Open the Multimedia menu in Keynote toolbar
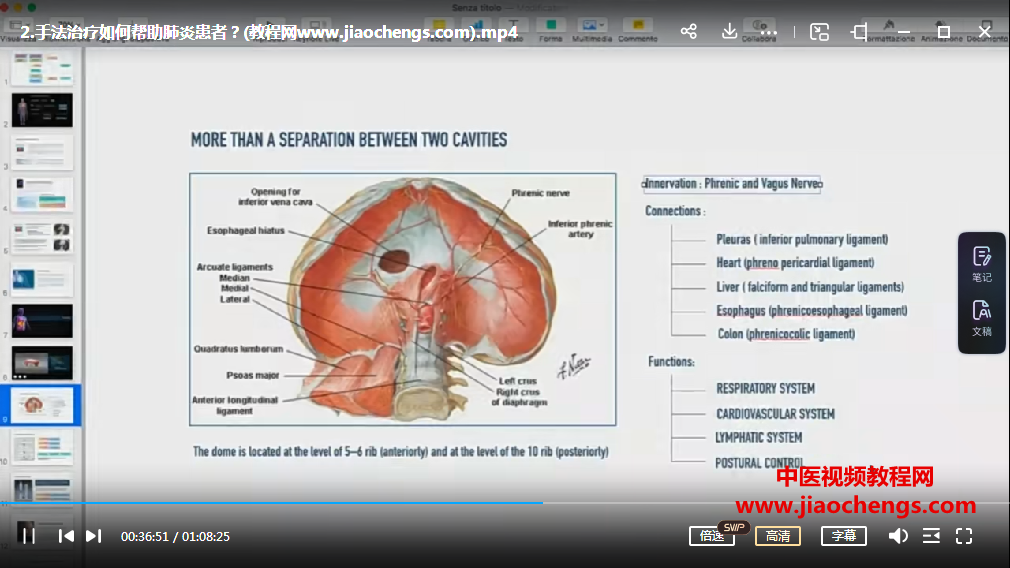The image size is (1010, 568). (591, 30)
